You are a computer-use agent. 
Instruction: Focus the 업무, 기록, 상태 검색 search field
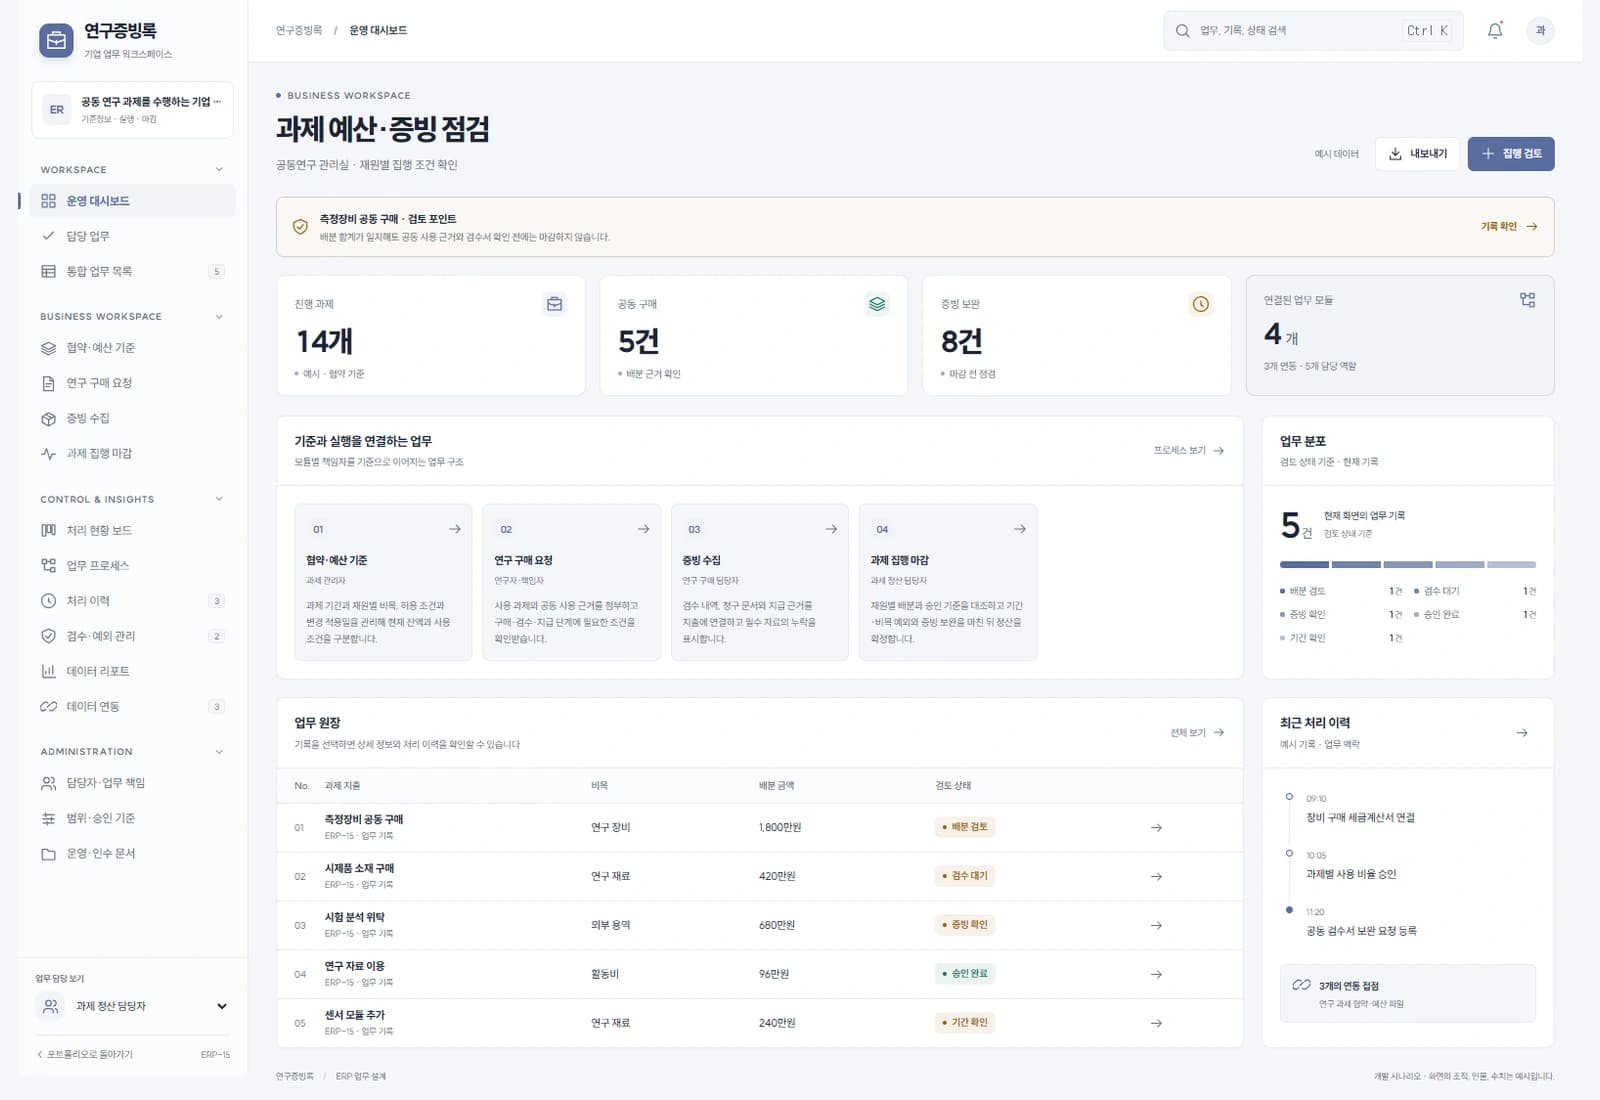point(1313,31)
